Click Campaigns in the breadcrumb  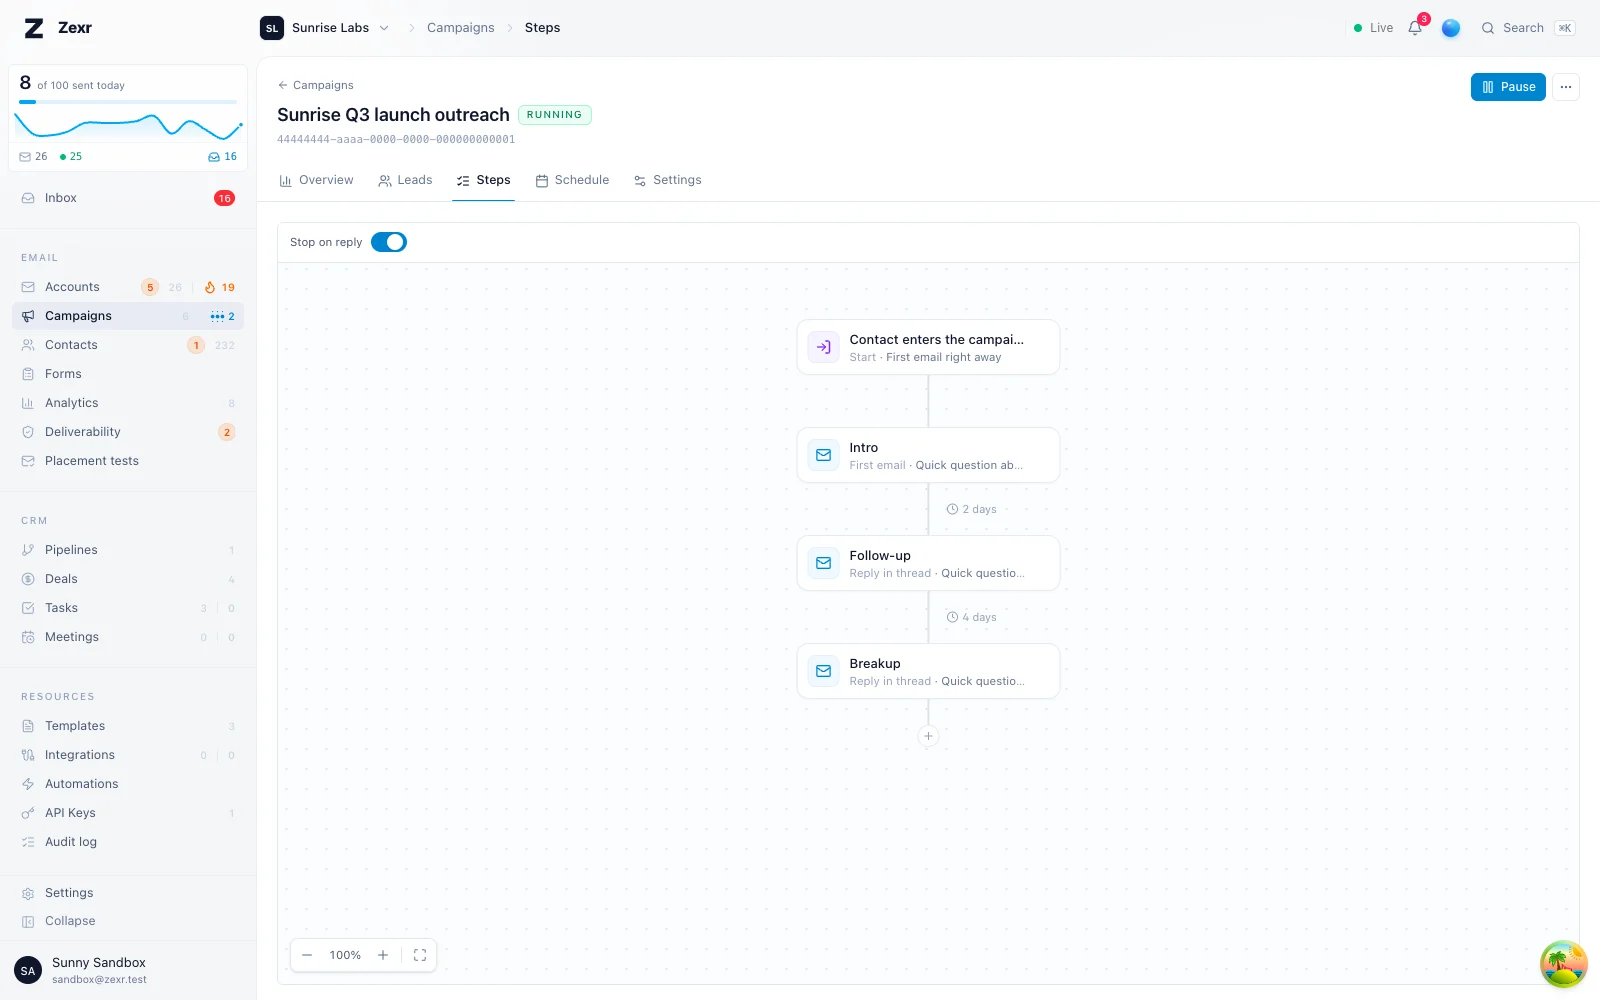(x=461, y=28)
